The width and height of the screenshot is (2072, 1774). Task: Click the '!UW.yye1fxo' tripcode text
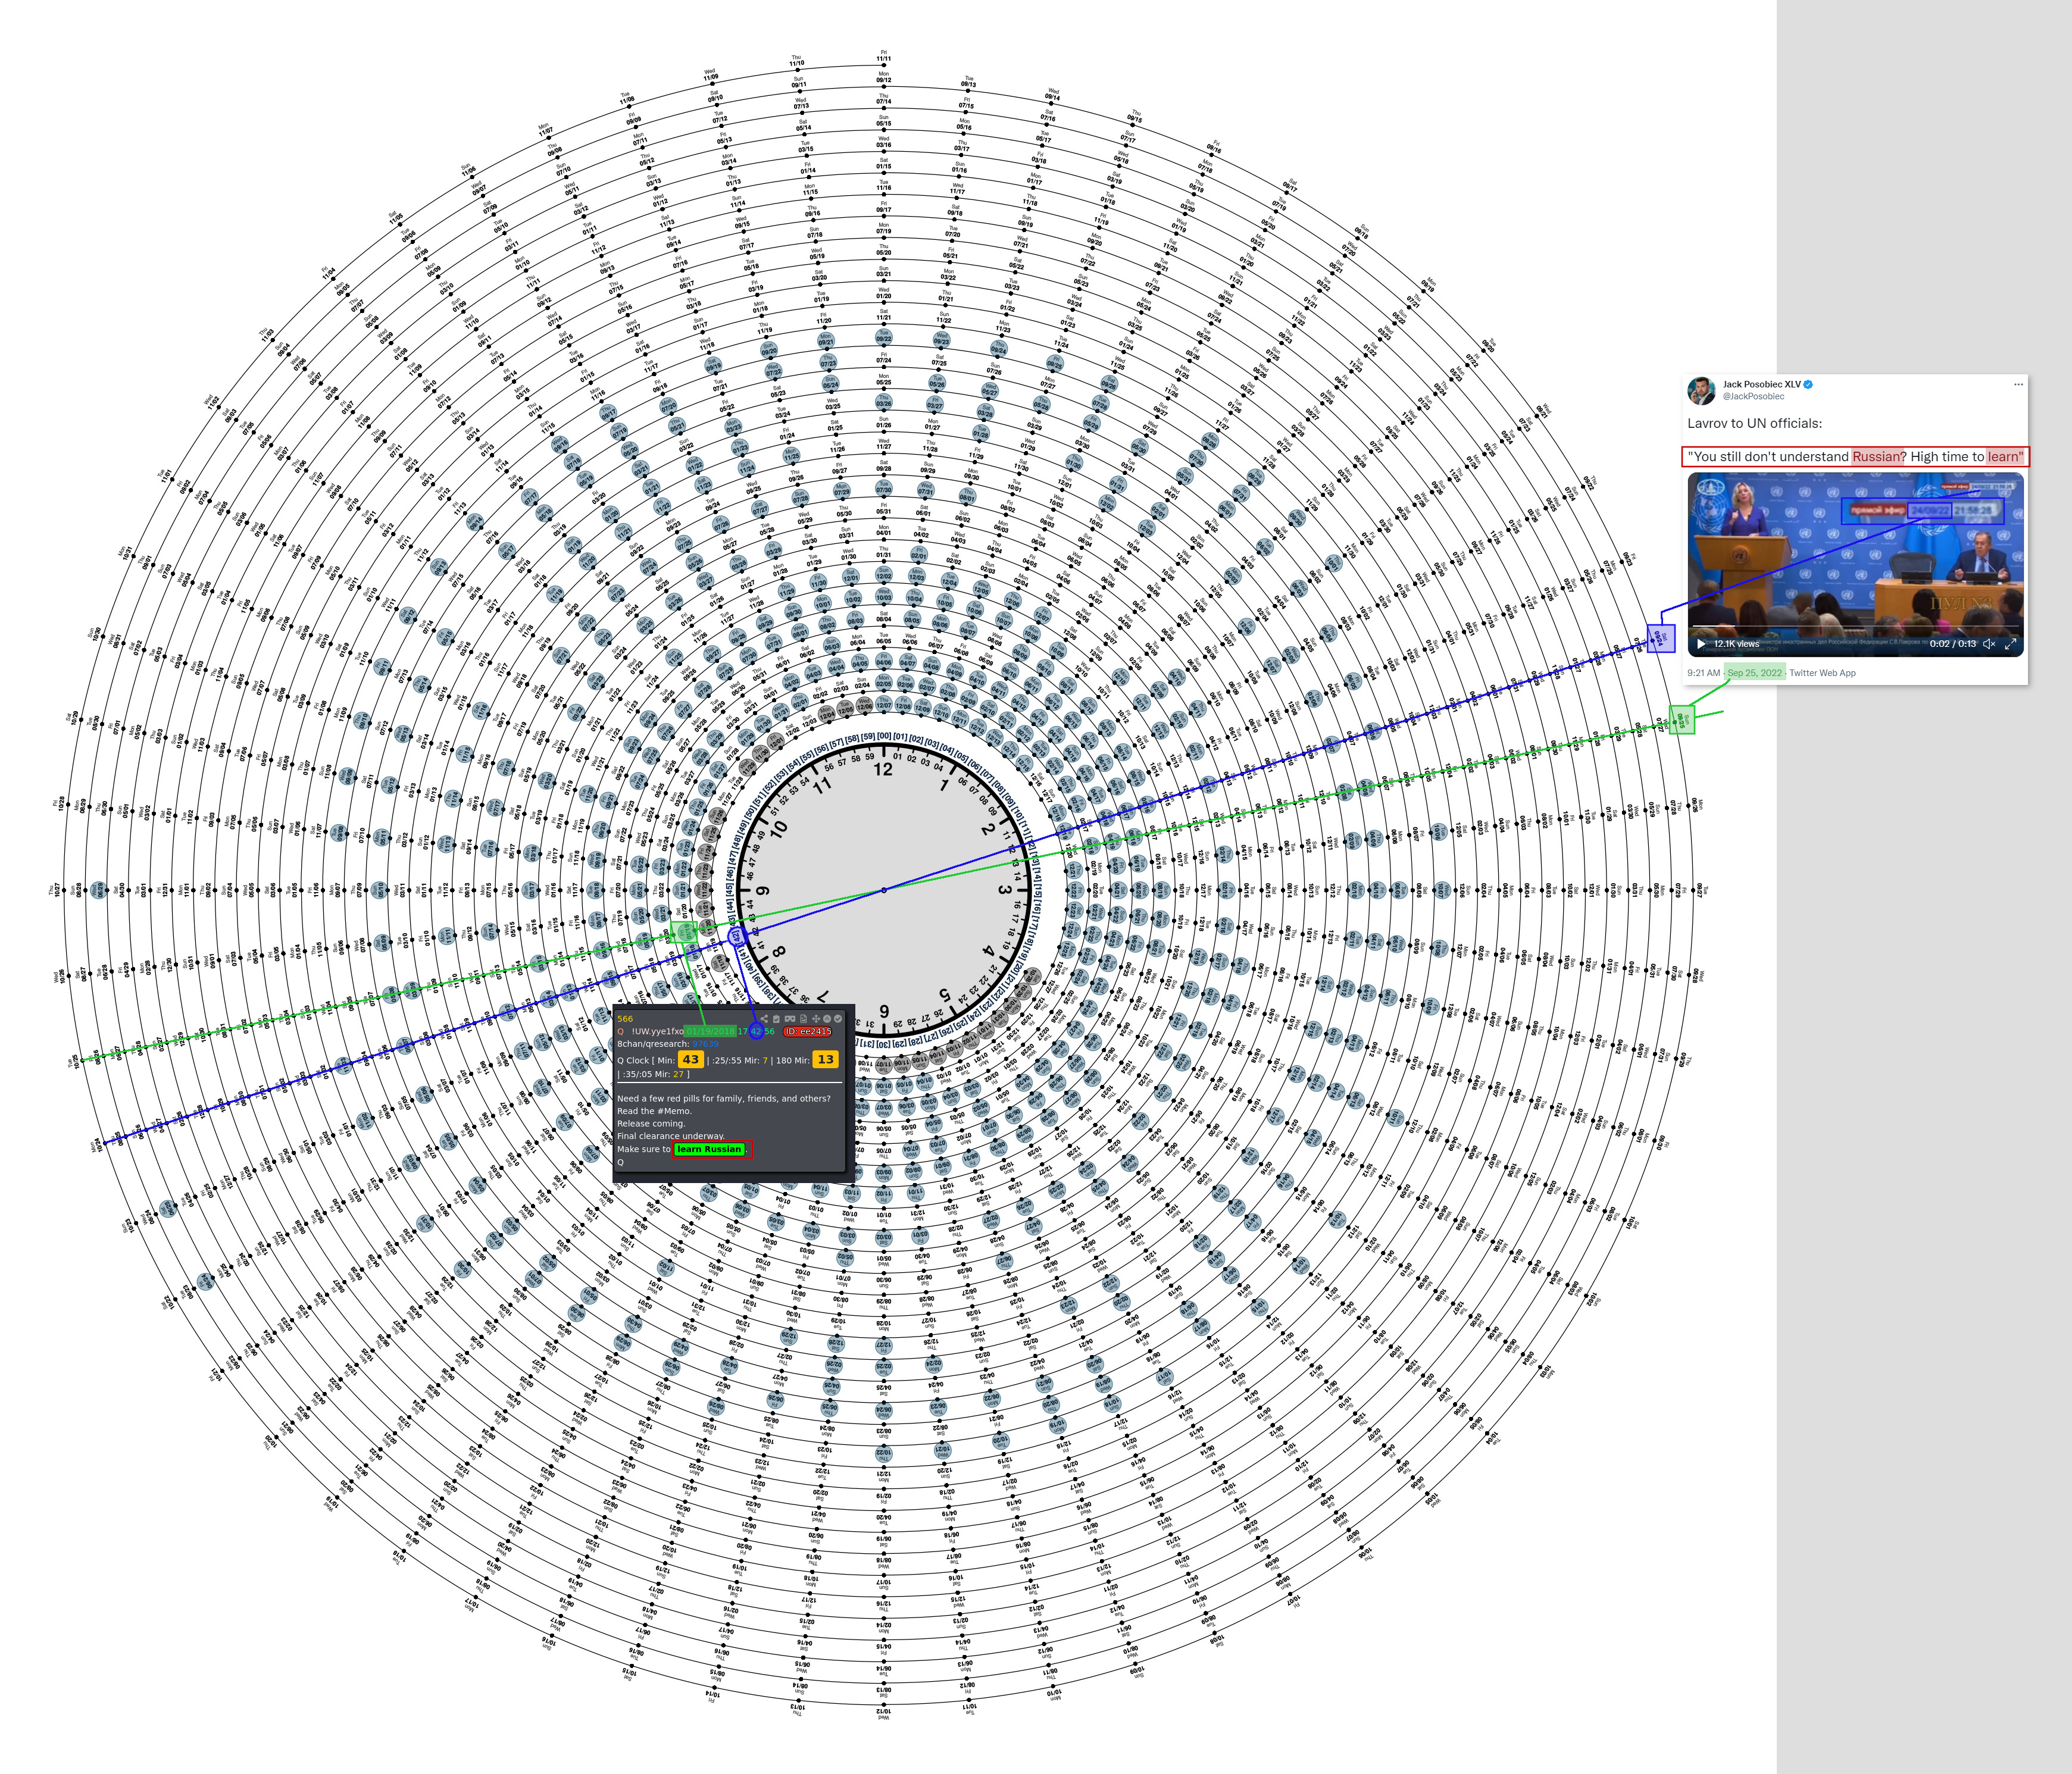tap(658, 1031)
